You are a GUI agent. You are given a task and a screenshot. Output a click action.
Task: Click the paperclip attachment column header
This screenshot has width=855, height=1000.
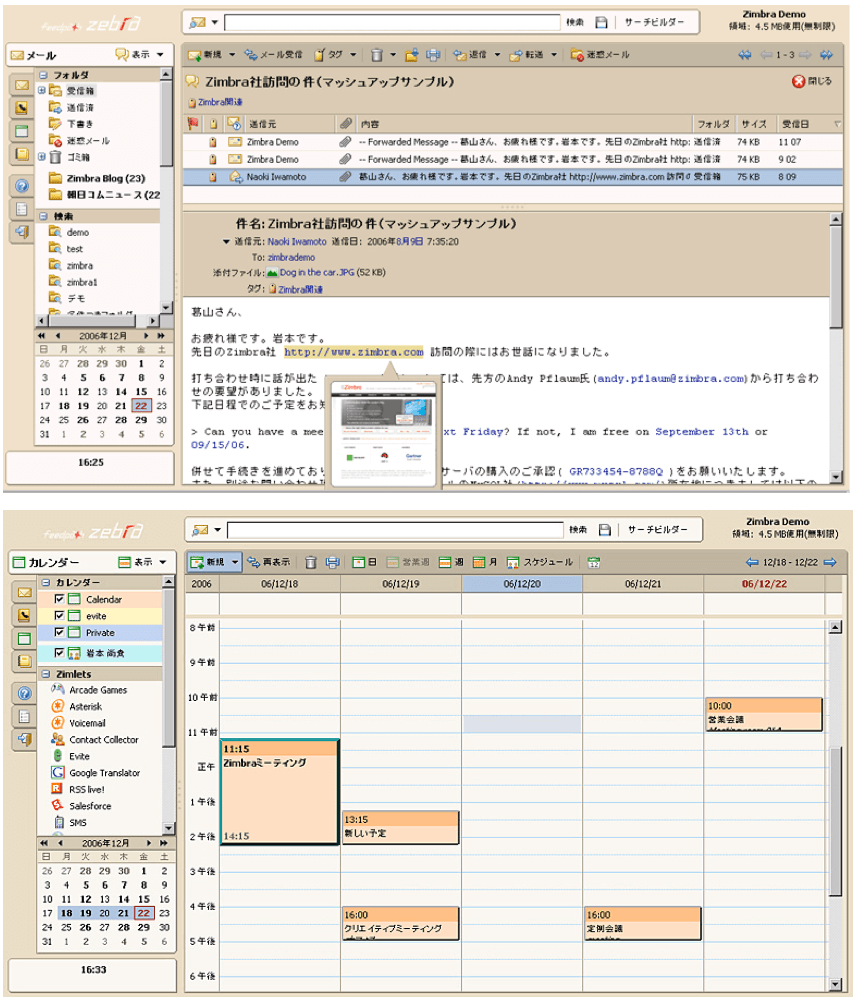pos(346,123)
